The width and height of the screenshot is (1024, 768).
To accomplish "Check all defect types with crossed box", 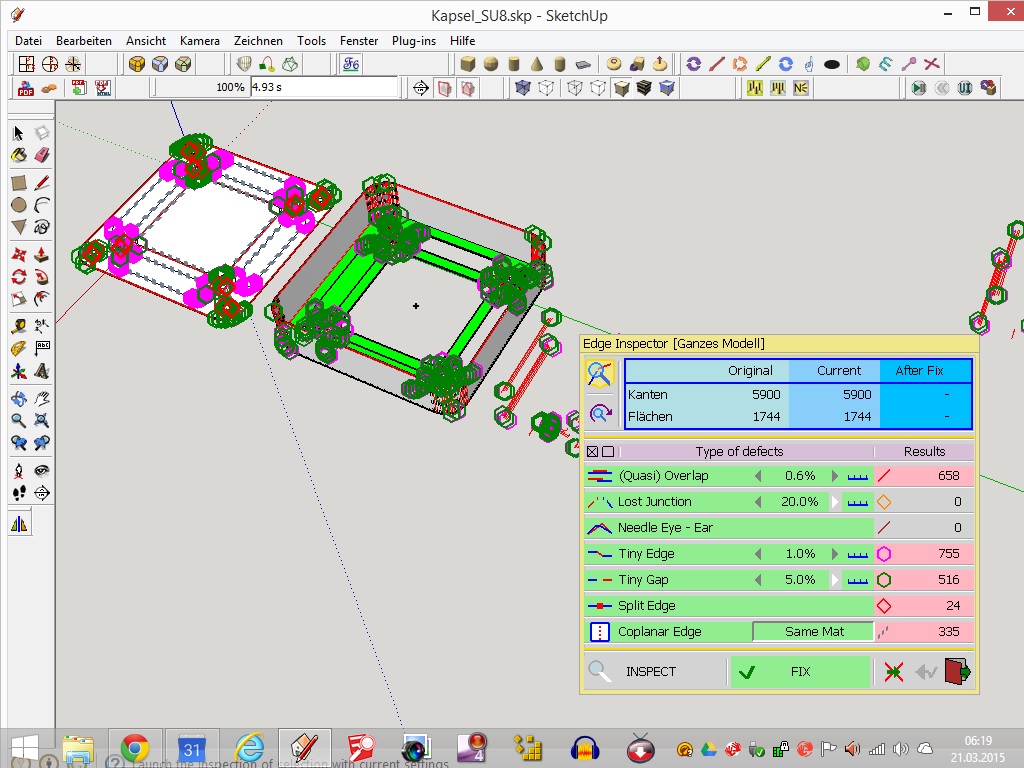I will [x=592, y=452].
